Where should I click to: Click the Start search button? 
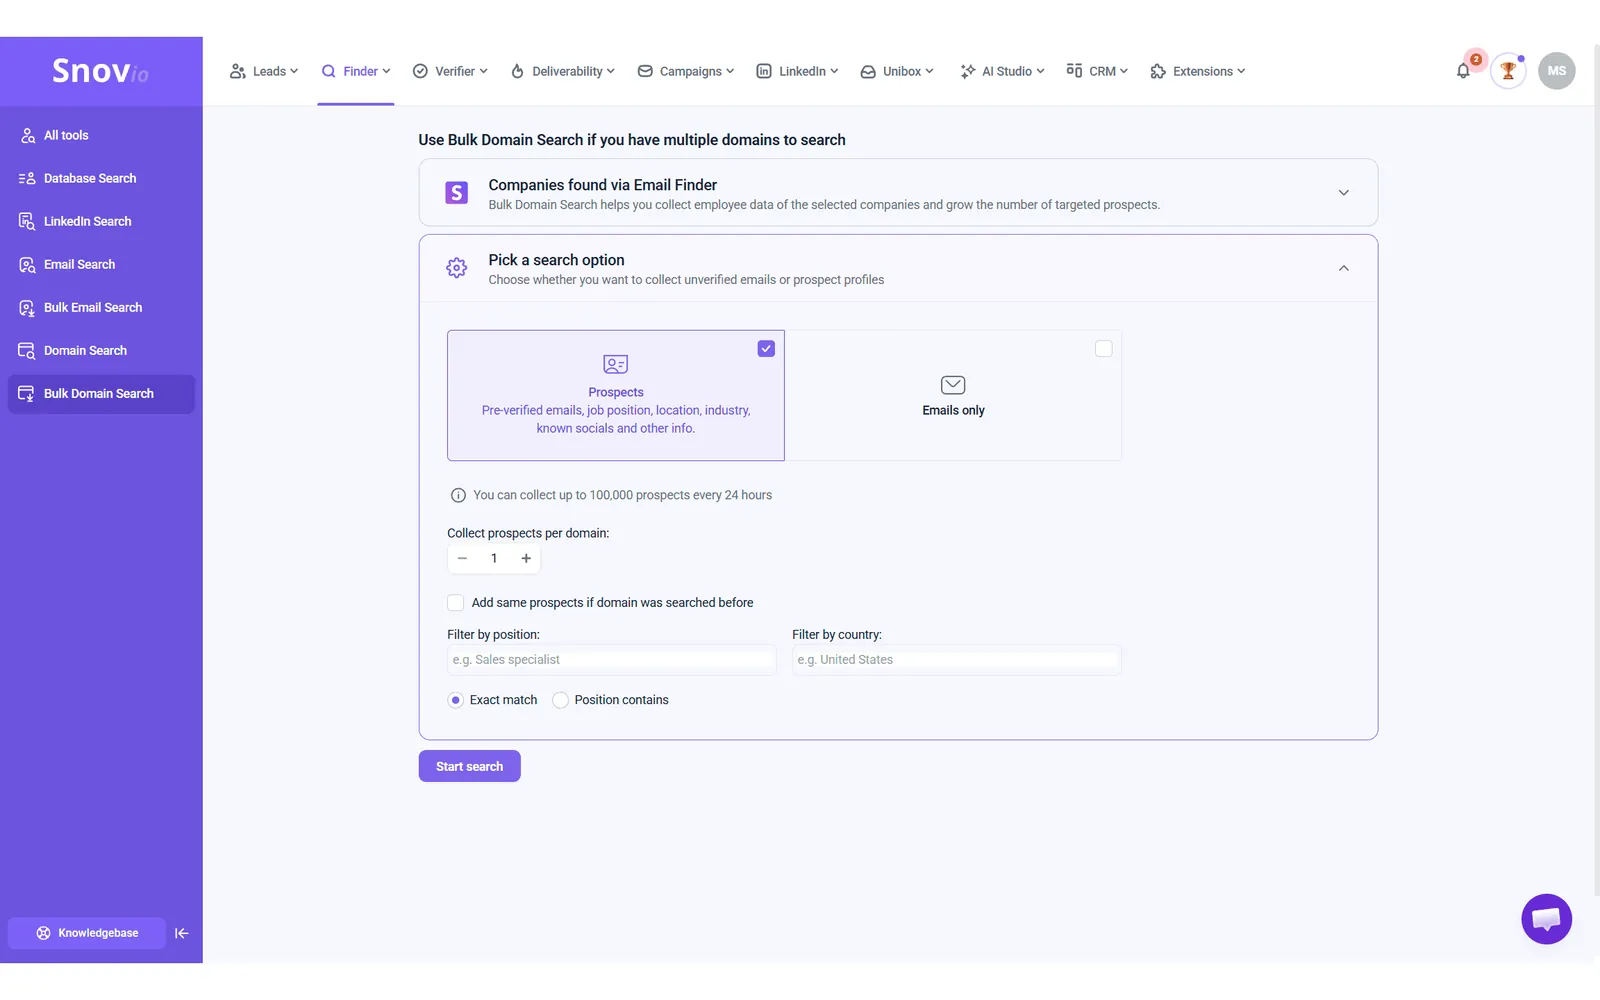point(470,766)
